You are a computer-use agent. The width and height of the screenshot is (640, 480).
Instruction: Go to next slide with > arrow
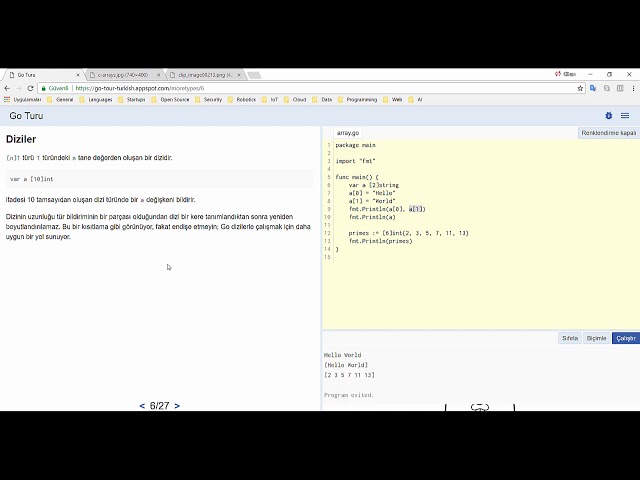coord(177,406)
